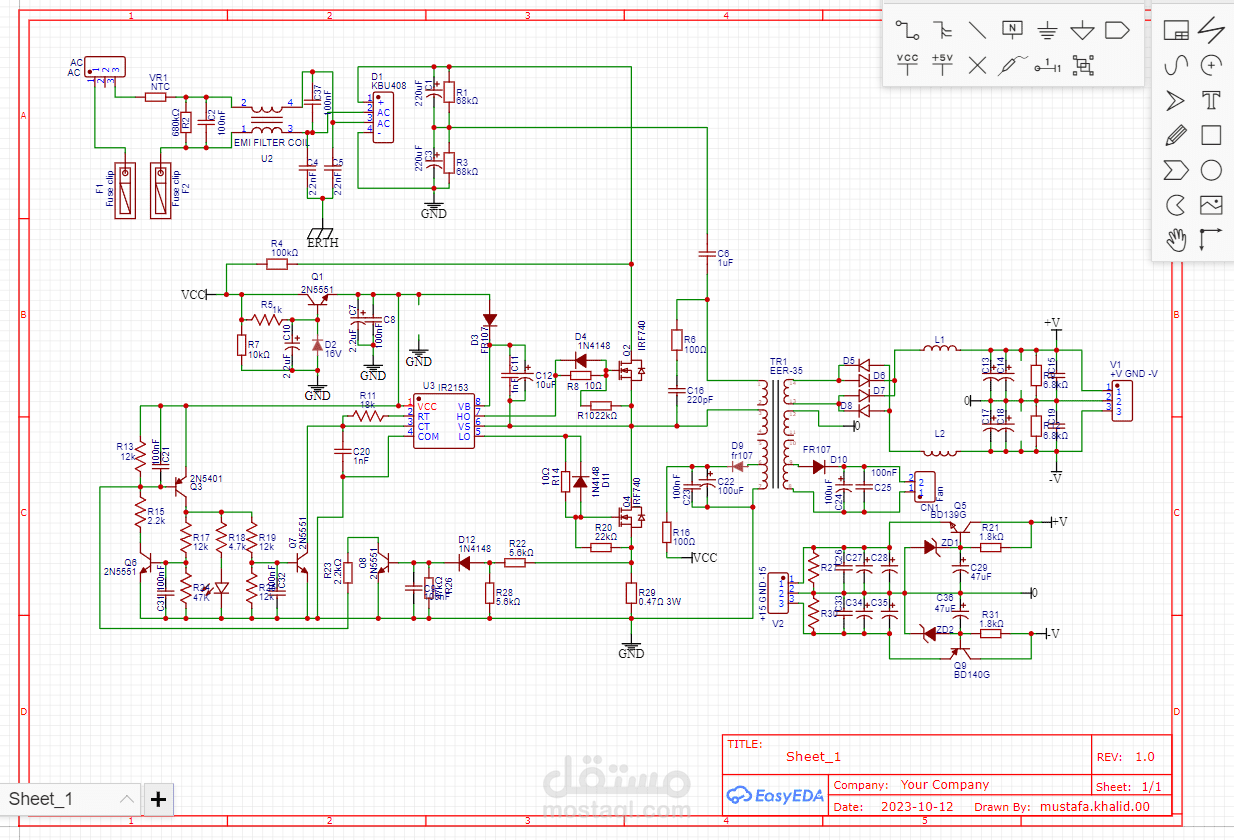Screen dimensions: 1234x840
Task: Select the Image insert tool
Action: click(1211, 205)
